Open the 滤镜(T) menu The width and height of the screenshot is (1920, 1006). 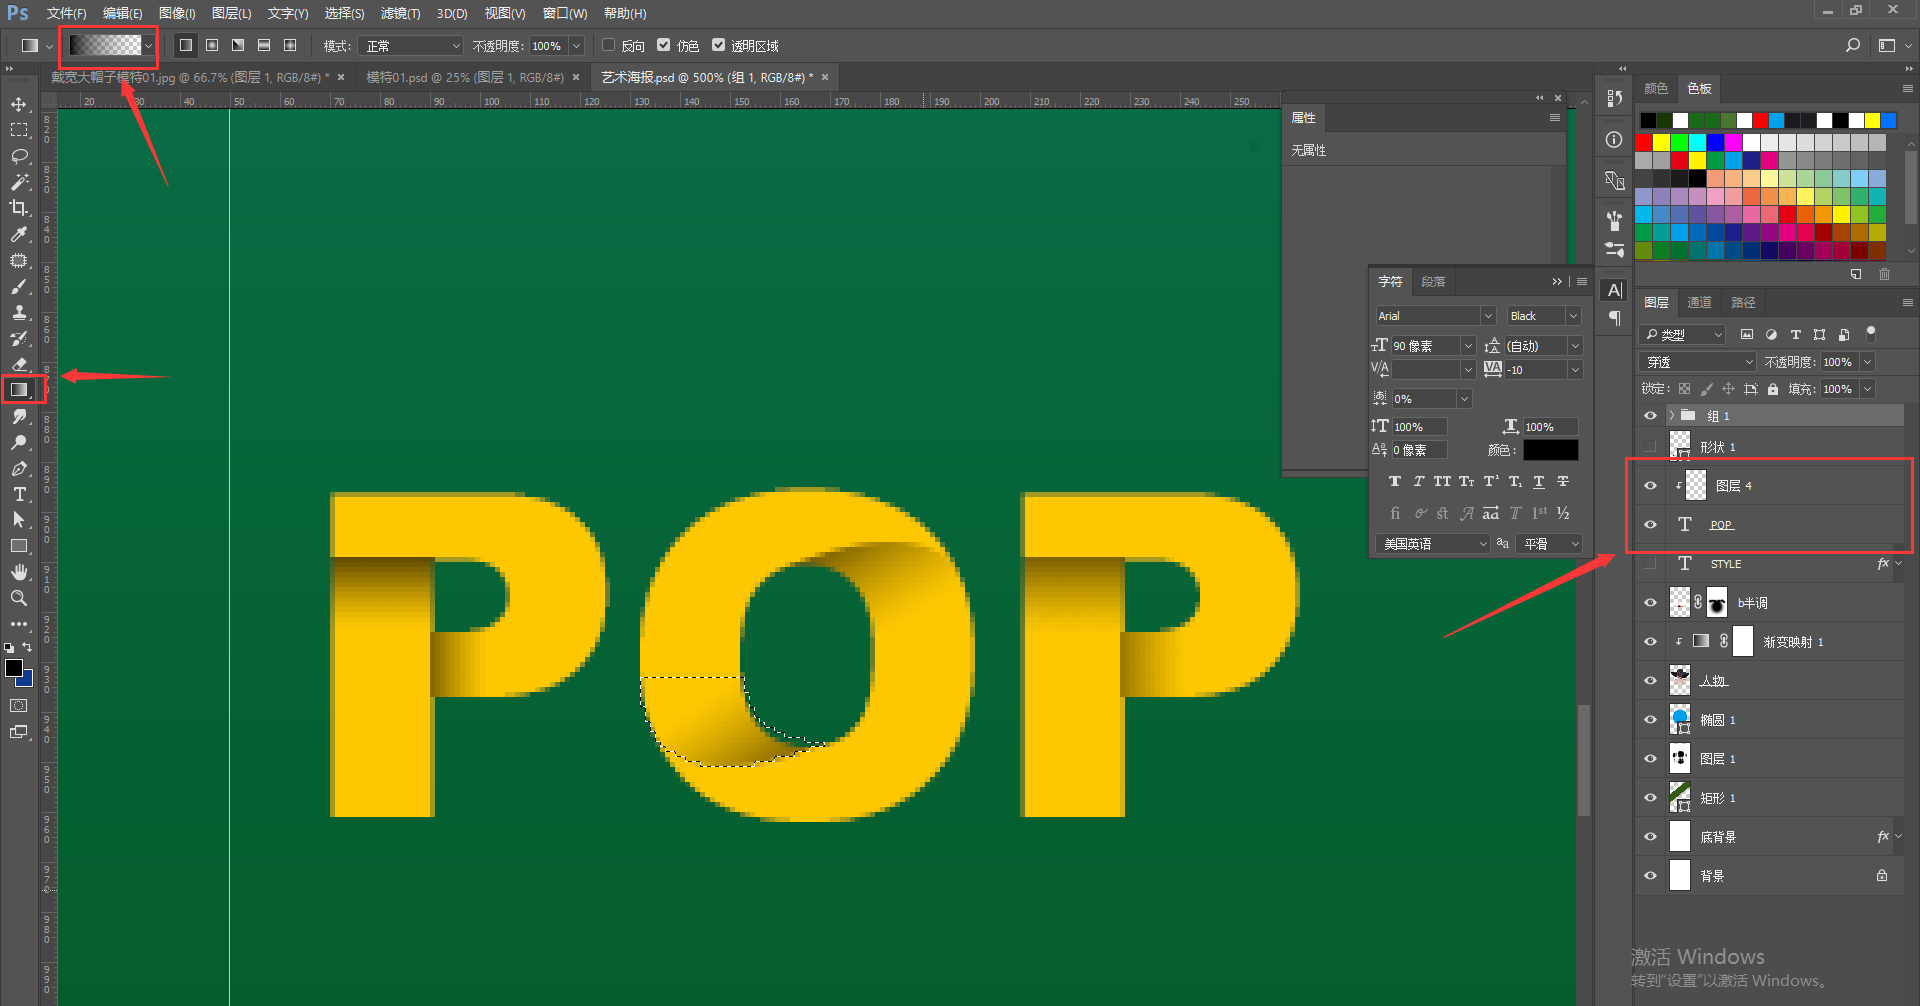[x=400, y=13]
